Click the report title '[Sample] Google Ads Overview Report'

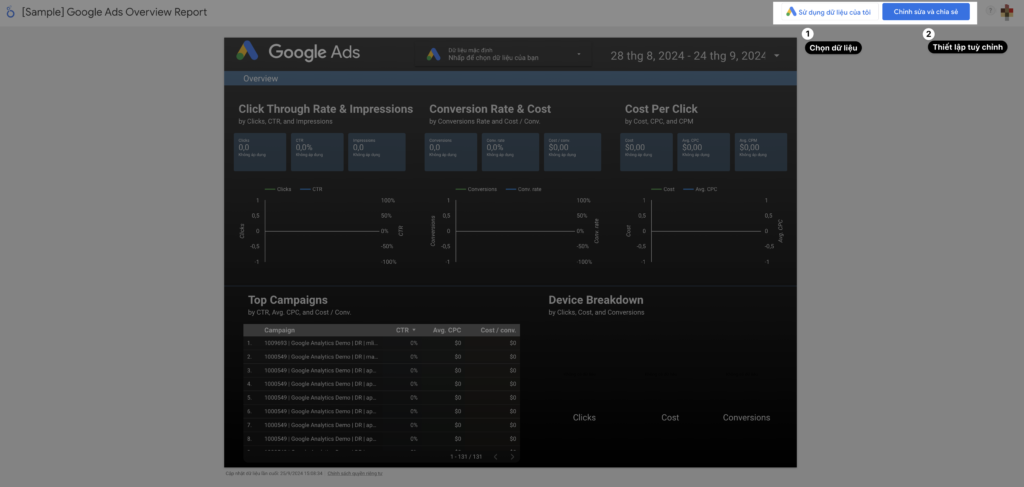(114, 12)
